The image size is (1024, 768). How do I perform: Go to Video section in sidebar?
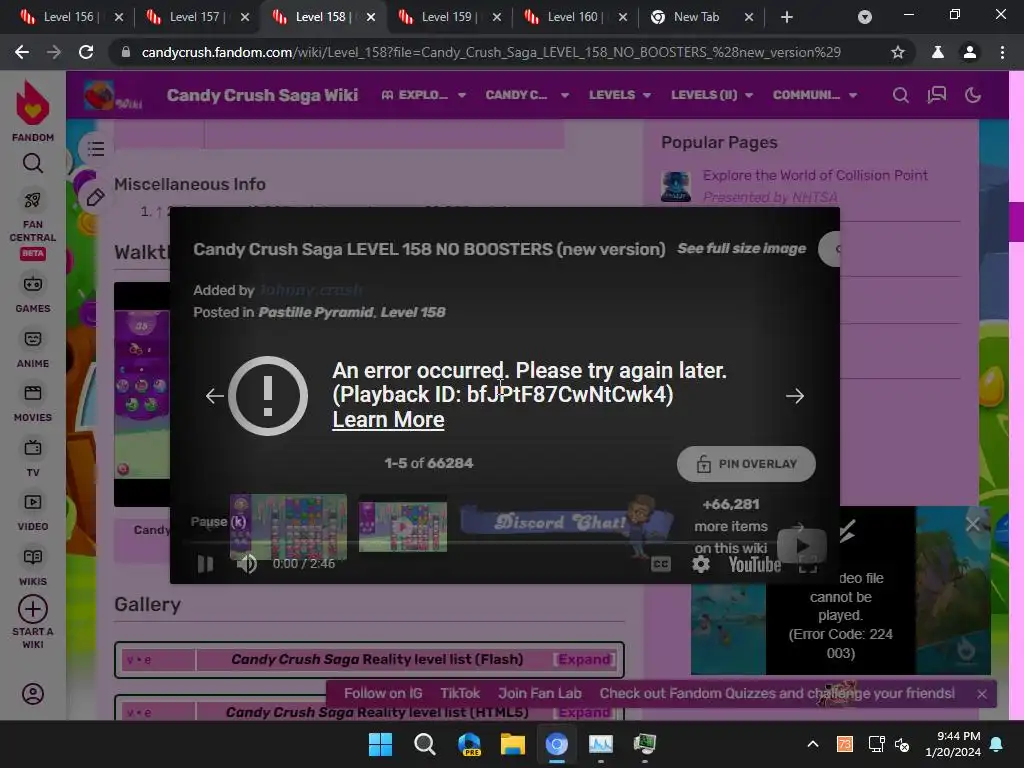coord(33,511)
